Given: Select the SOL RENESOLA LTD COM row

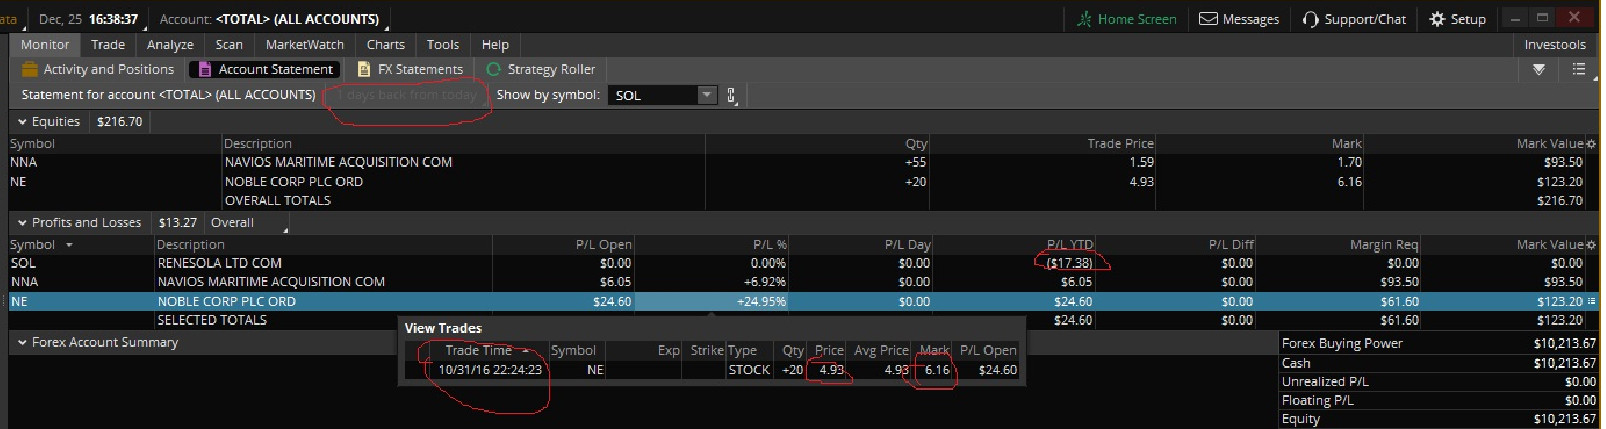Looking at the screenshot, I should coord(800,263).
